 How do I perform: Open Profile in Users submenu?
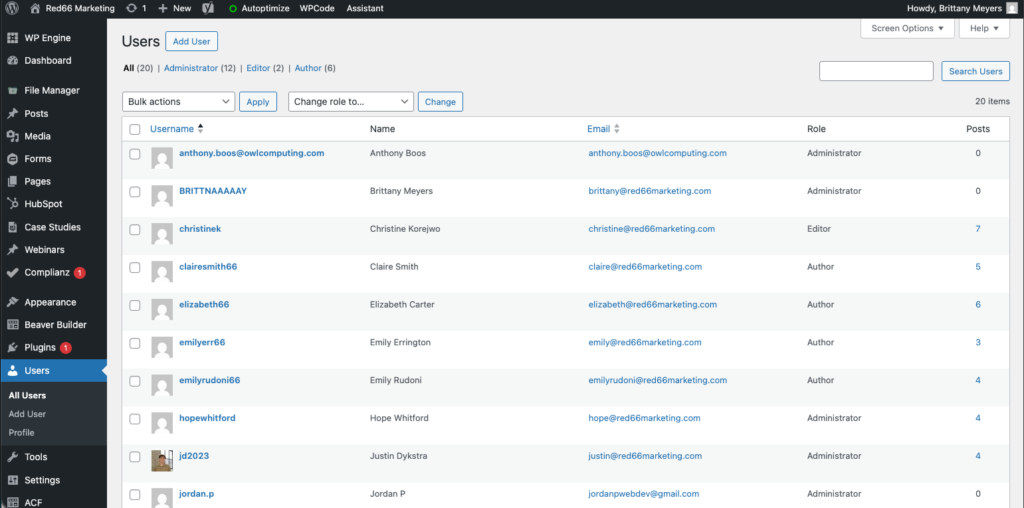tap(21, 432)
